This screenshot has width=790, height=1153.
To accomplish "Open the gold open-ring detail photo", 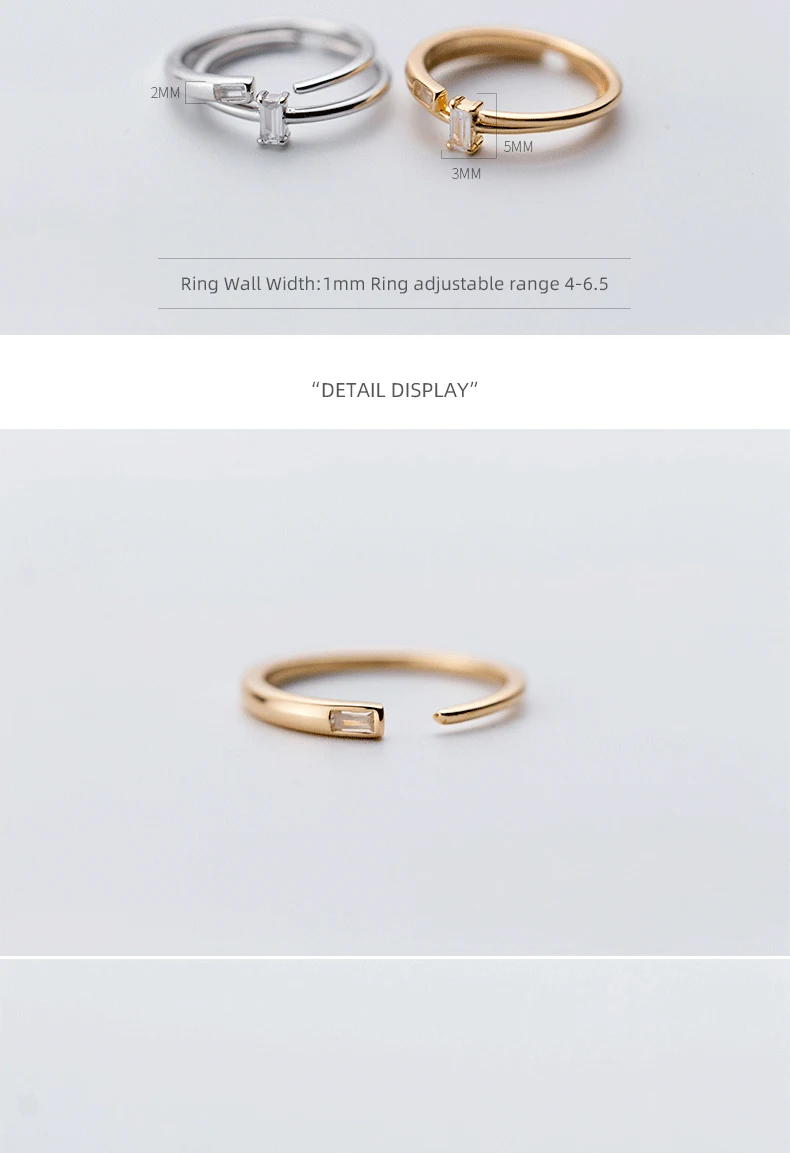I will [395, 692].
